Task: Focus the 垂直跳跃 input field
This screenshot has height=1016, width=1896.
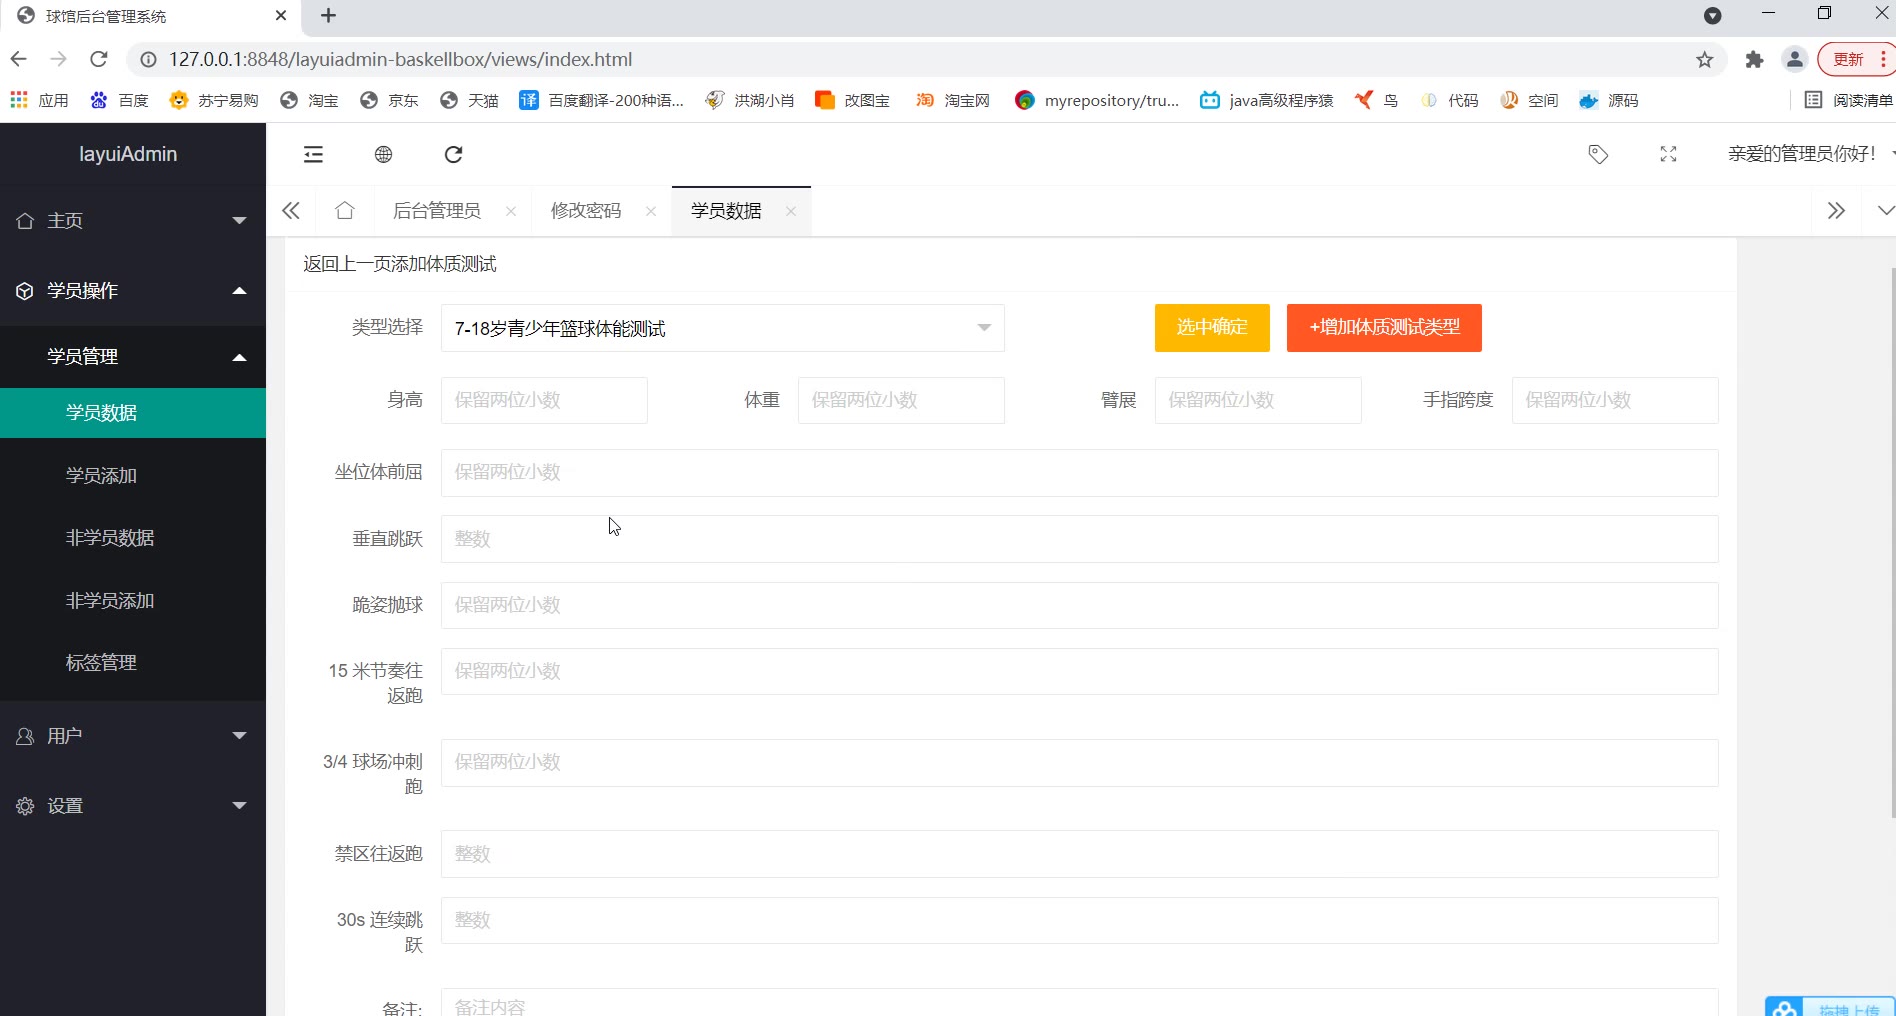Action: tap(1080, 539)
